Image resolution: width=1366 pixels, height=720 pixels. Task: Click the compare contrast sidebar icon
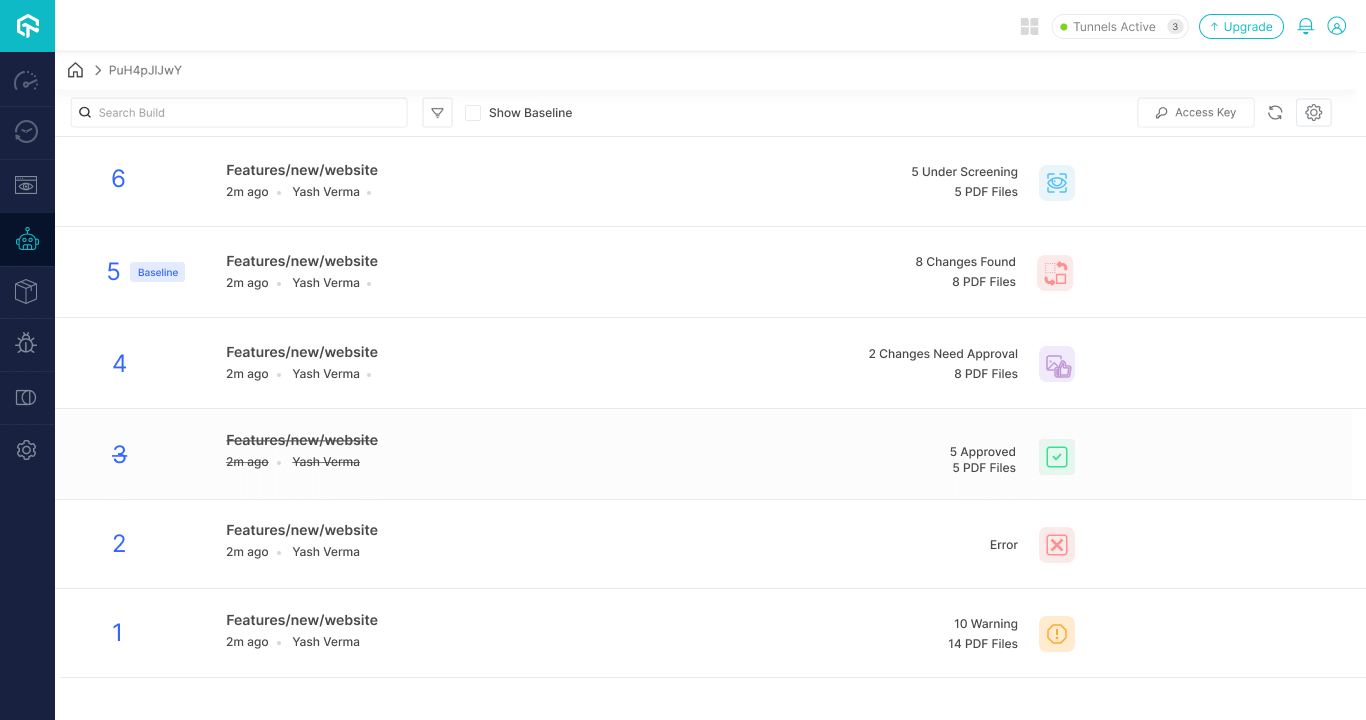pyautogui.click(x=26, y=397)
